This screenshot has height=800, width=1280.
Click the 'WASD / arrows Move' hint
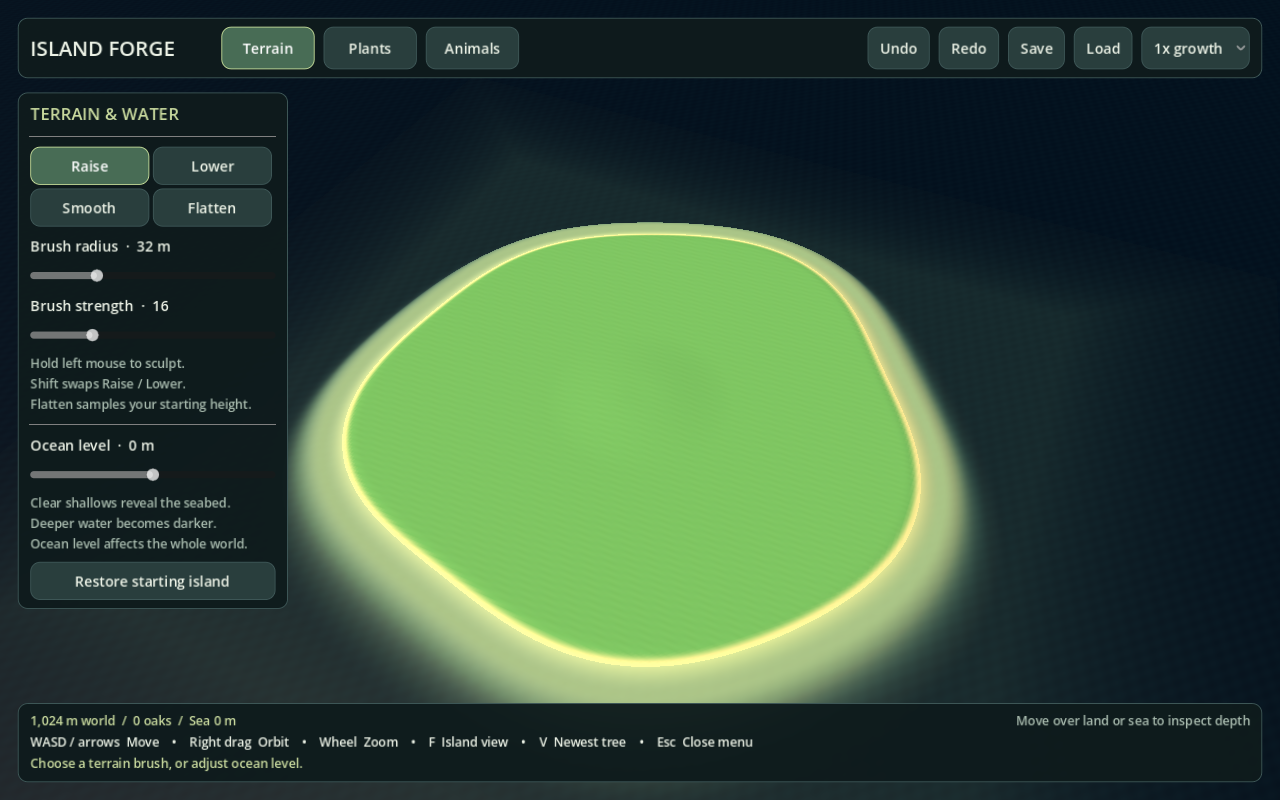point(95,742)
